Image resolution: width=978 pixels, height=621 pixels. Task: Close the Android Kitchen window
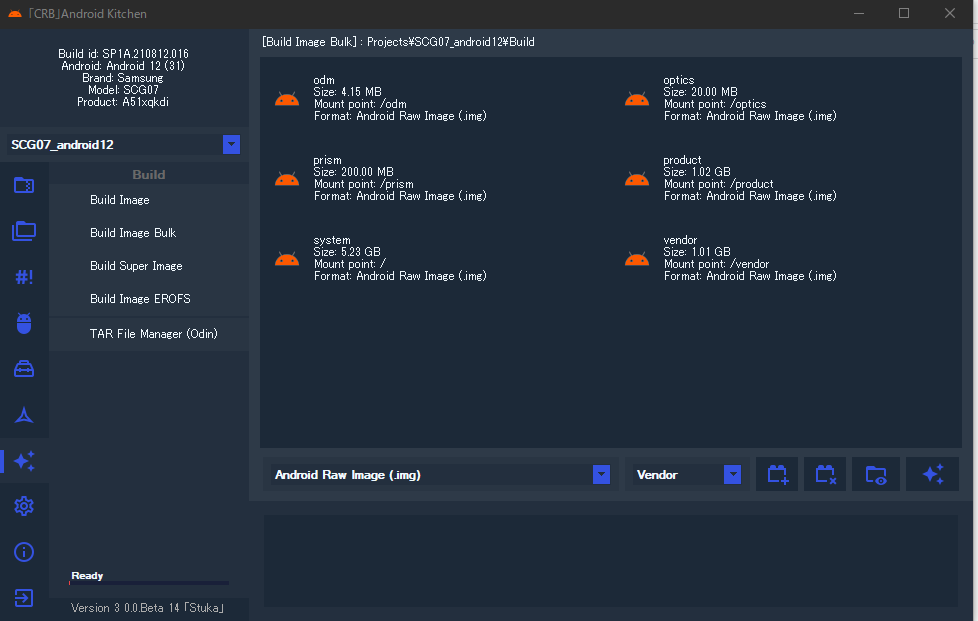(x=950, y=13)
